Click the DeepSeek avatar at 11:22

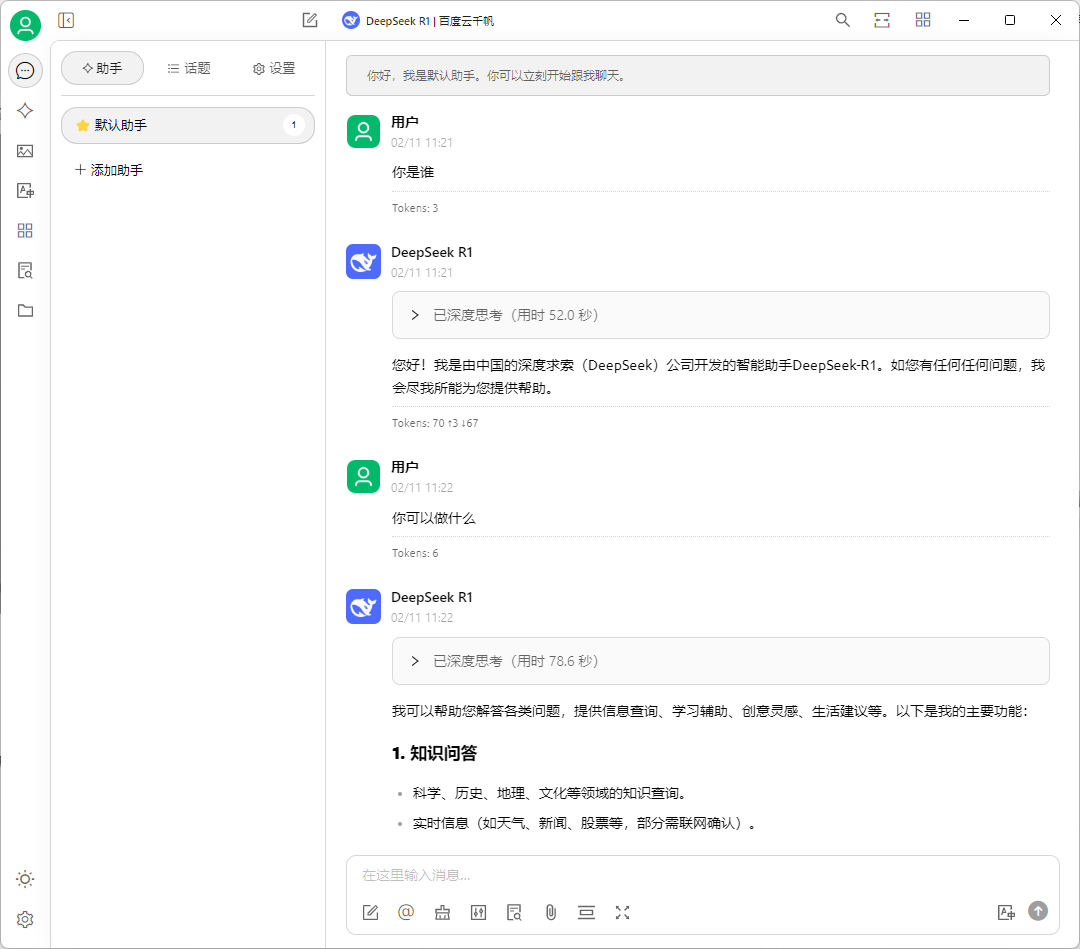363,607
